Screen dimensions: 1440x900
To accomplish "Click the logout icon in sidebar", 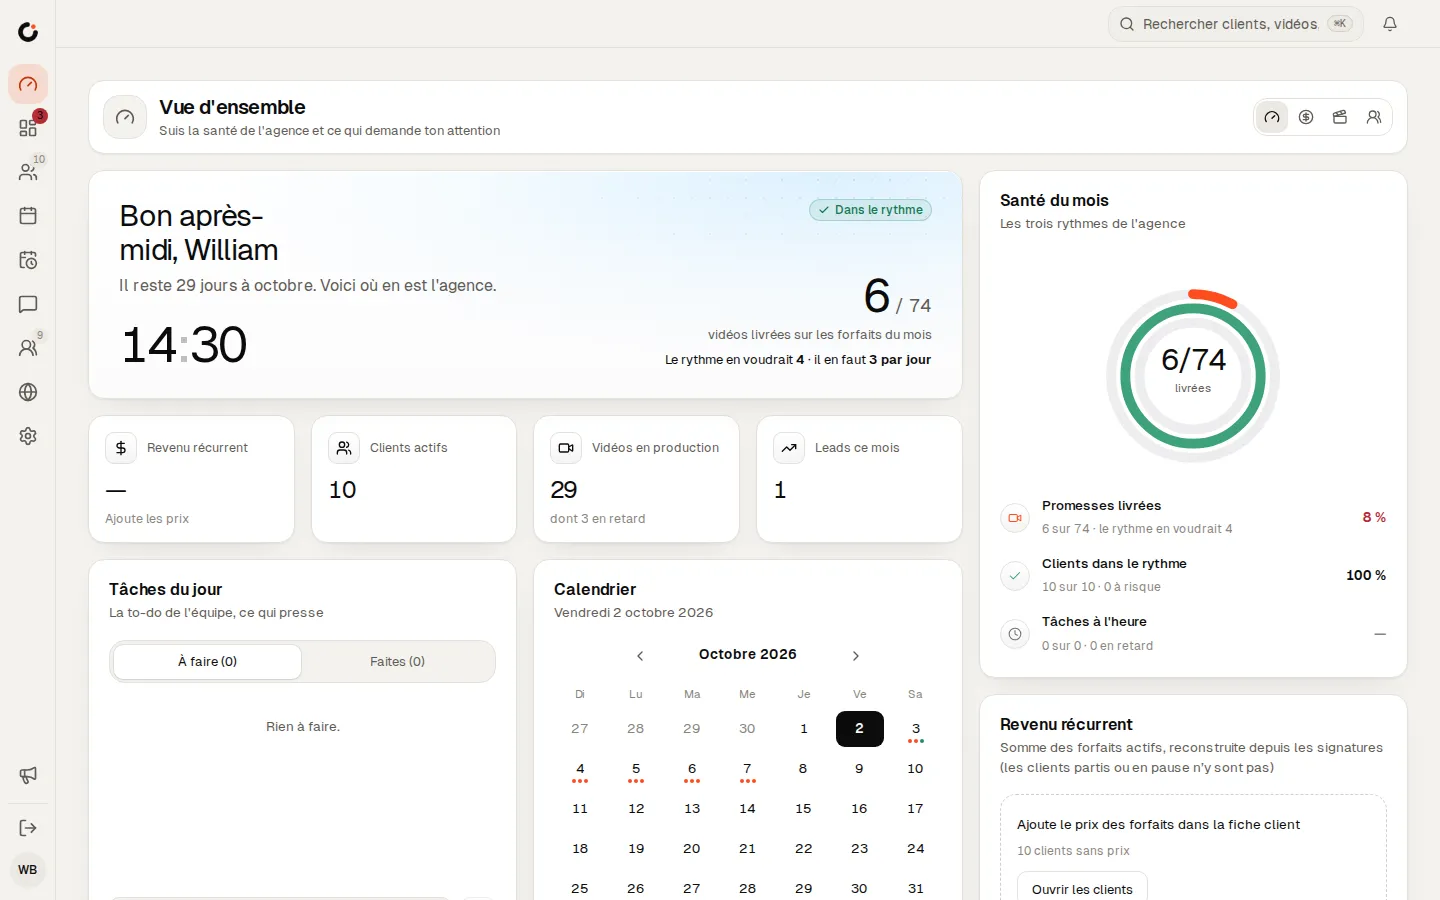I will 28,828.
